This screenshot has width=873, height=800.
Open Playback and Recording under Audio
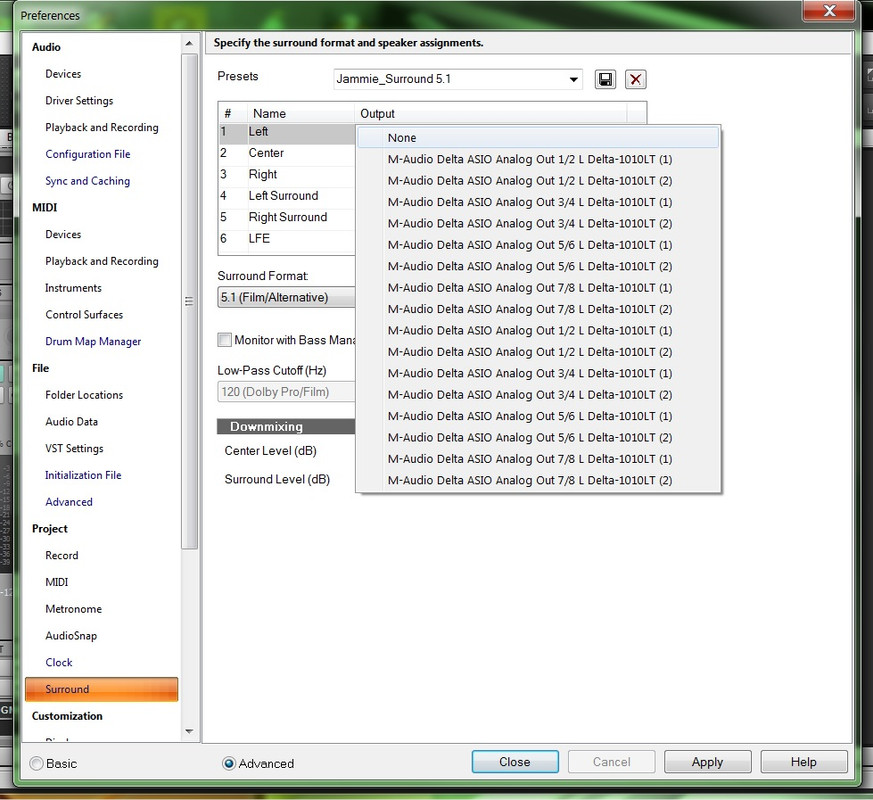pyautogui.click(x=102, y=127)
